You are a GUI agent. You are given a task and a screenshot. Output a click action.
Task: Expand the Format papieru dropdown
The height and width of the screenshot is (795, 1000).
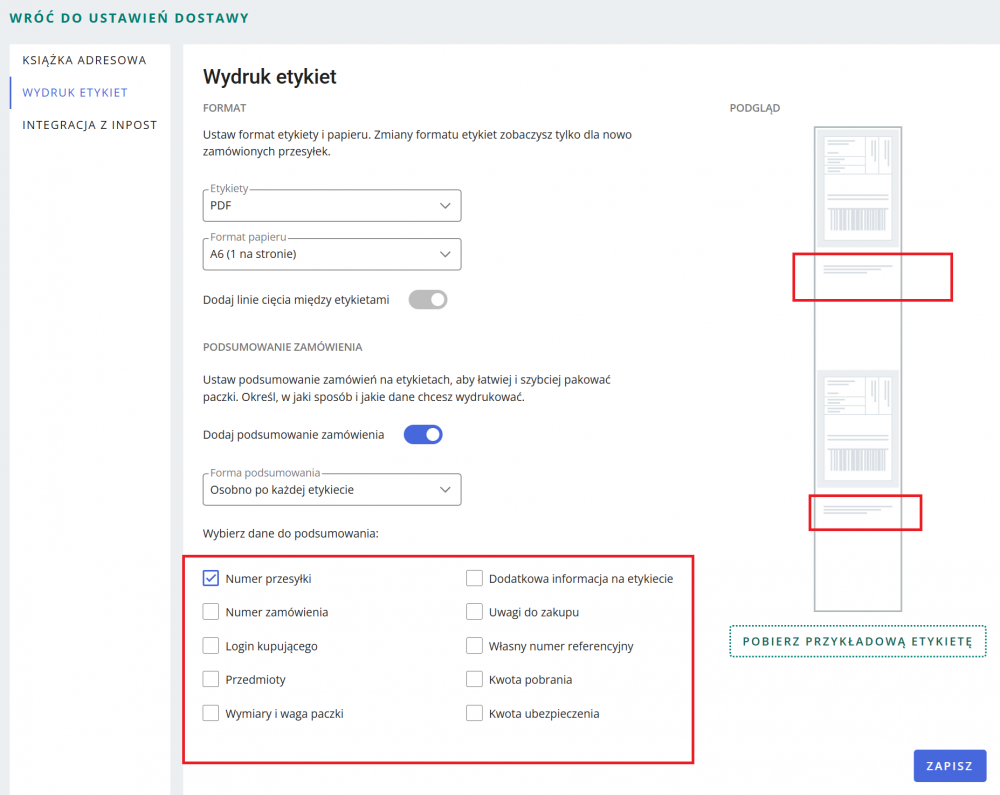[331, 254]
